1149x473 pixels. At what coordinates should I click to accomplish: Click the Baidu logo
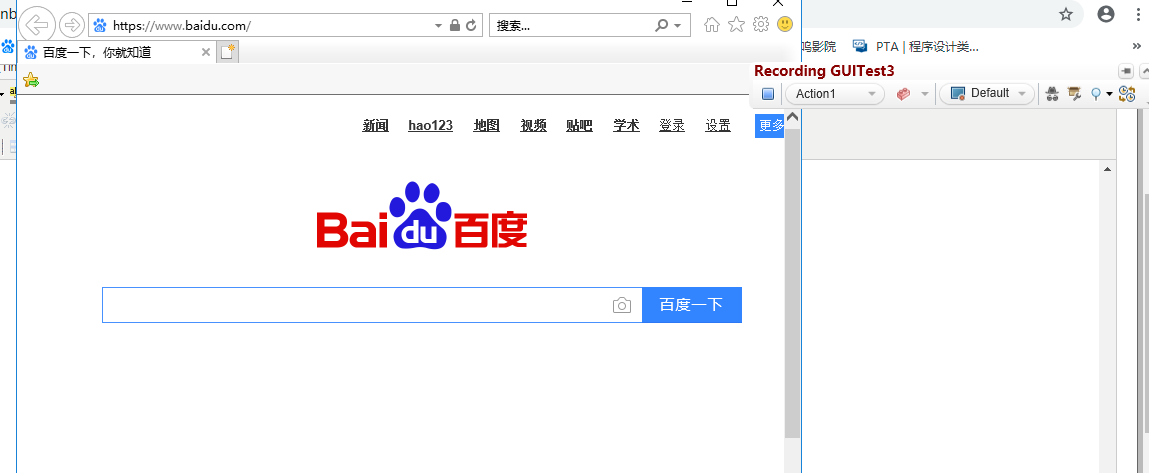[x=422, y=215]
